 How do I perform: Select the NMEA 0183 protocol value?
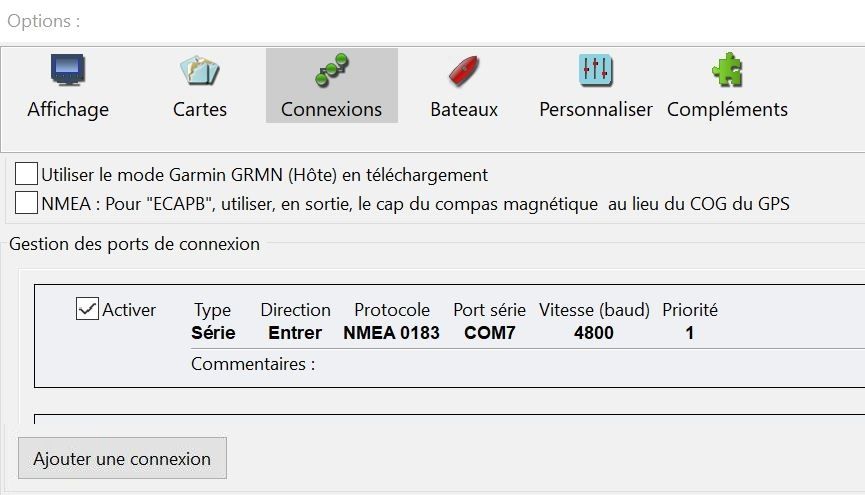[x=391, y=333]
